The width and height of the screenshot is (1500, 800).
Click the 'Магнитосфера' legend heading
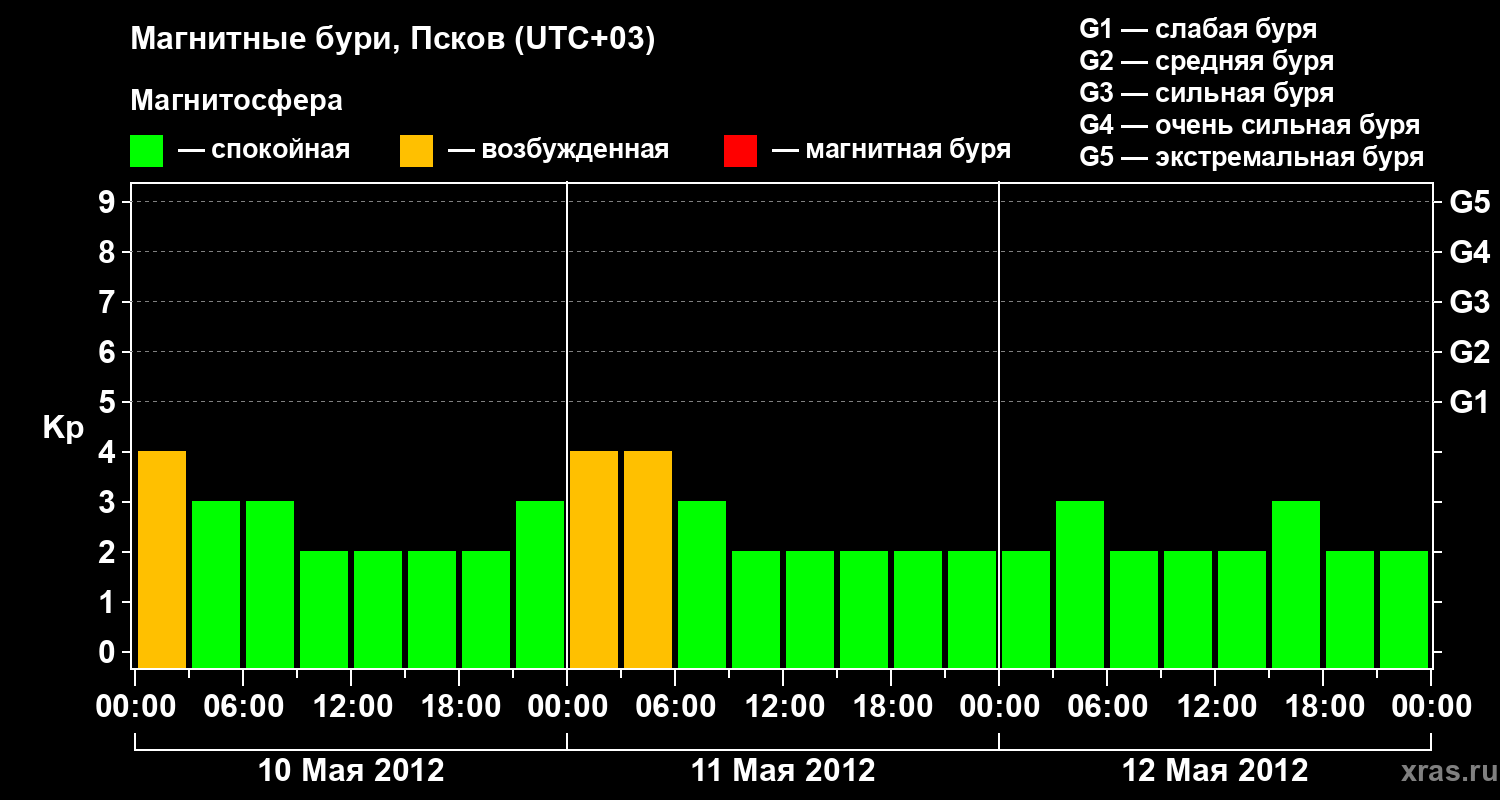(236, 101)
